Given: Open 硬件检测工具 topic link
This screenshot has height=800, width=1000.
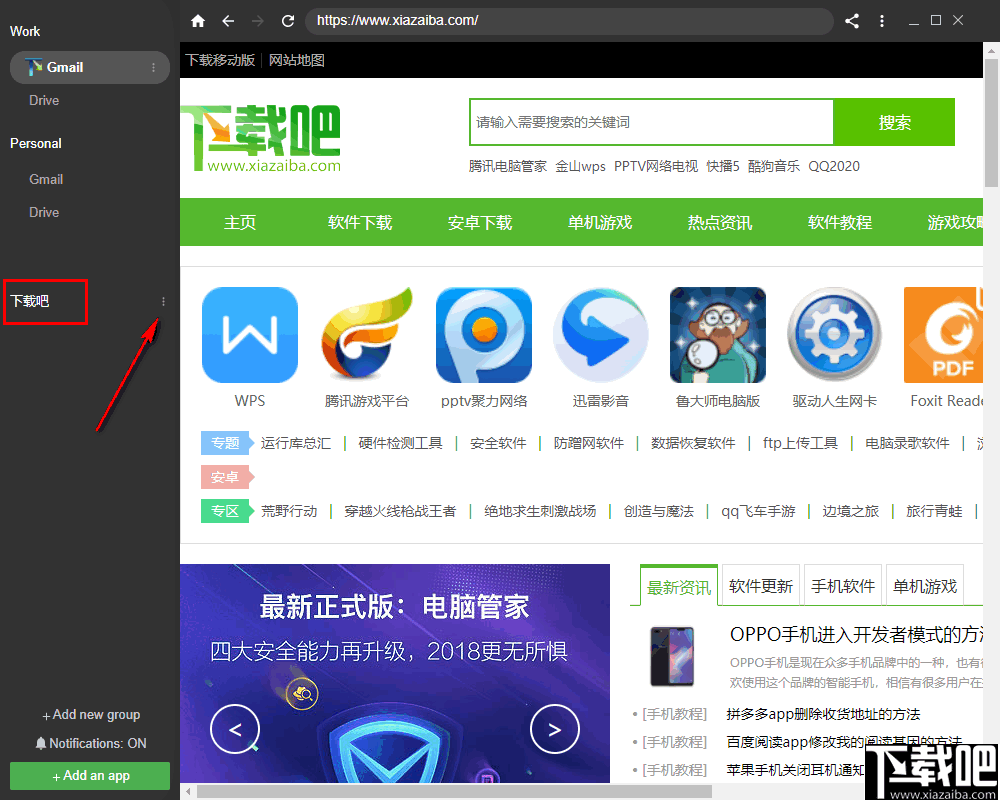Looking at the screenshot, I should click(x=400, y=443).
